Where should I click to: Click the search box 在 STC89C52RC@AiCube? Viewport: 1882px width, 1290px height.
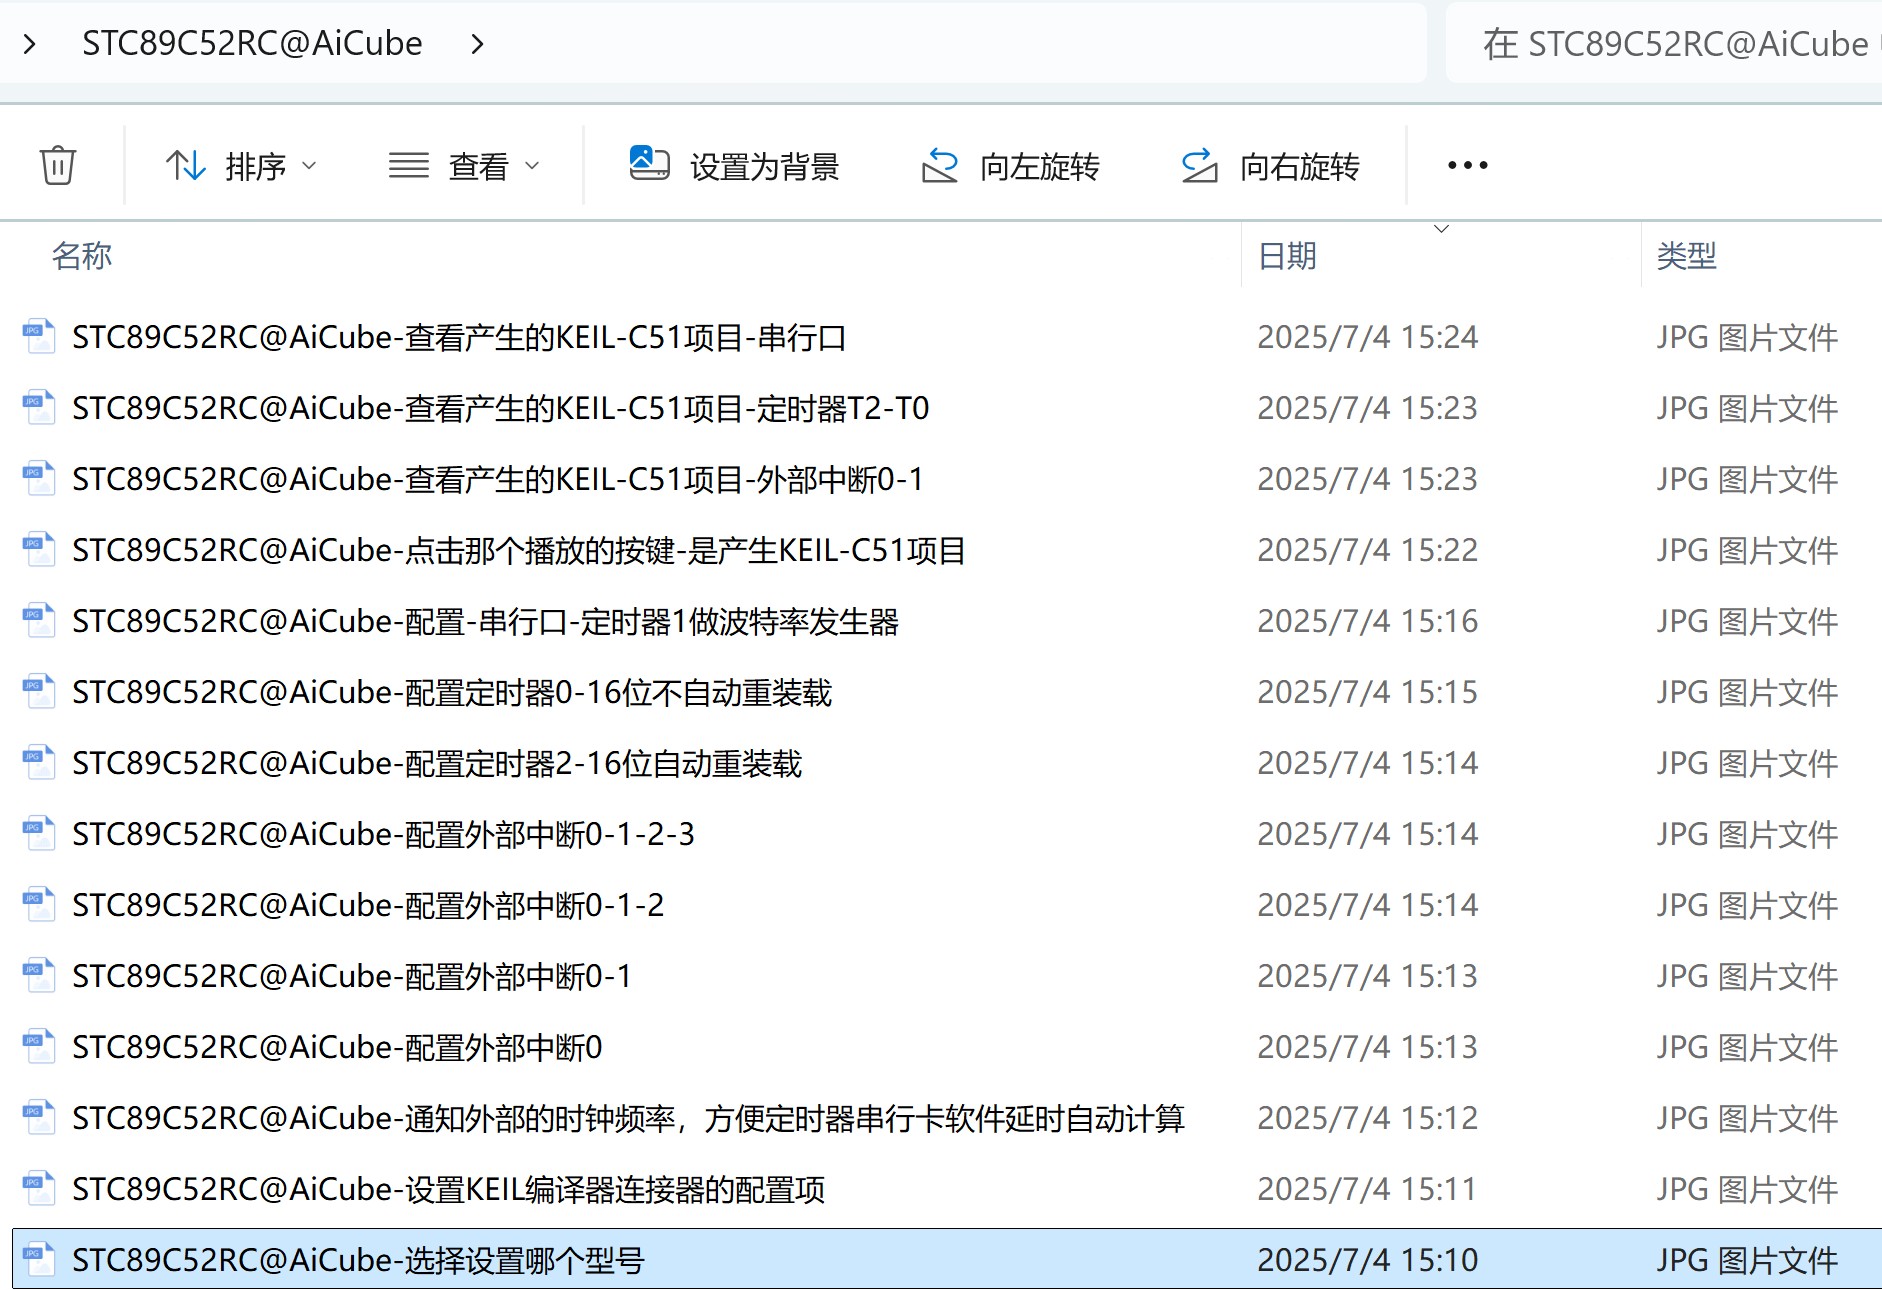click(x=1664, y=44)
